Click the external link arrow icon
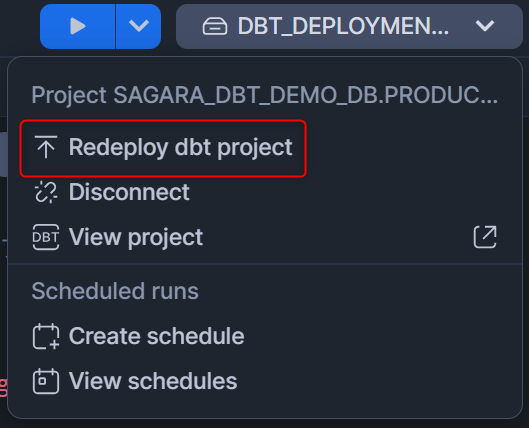The width and height of the screenshot is (529, 428). pyautogui.click(x=485, y=237)
